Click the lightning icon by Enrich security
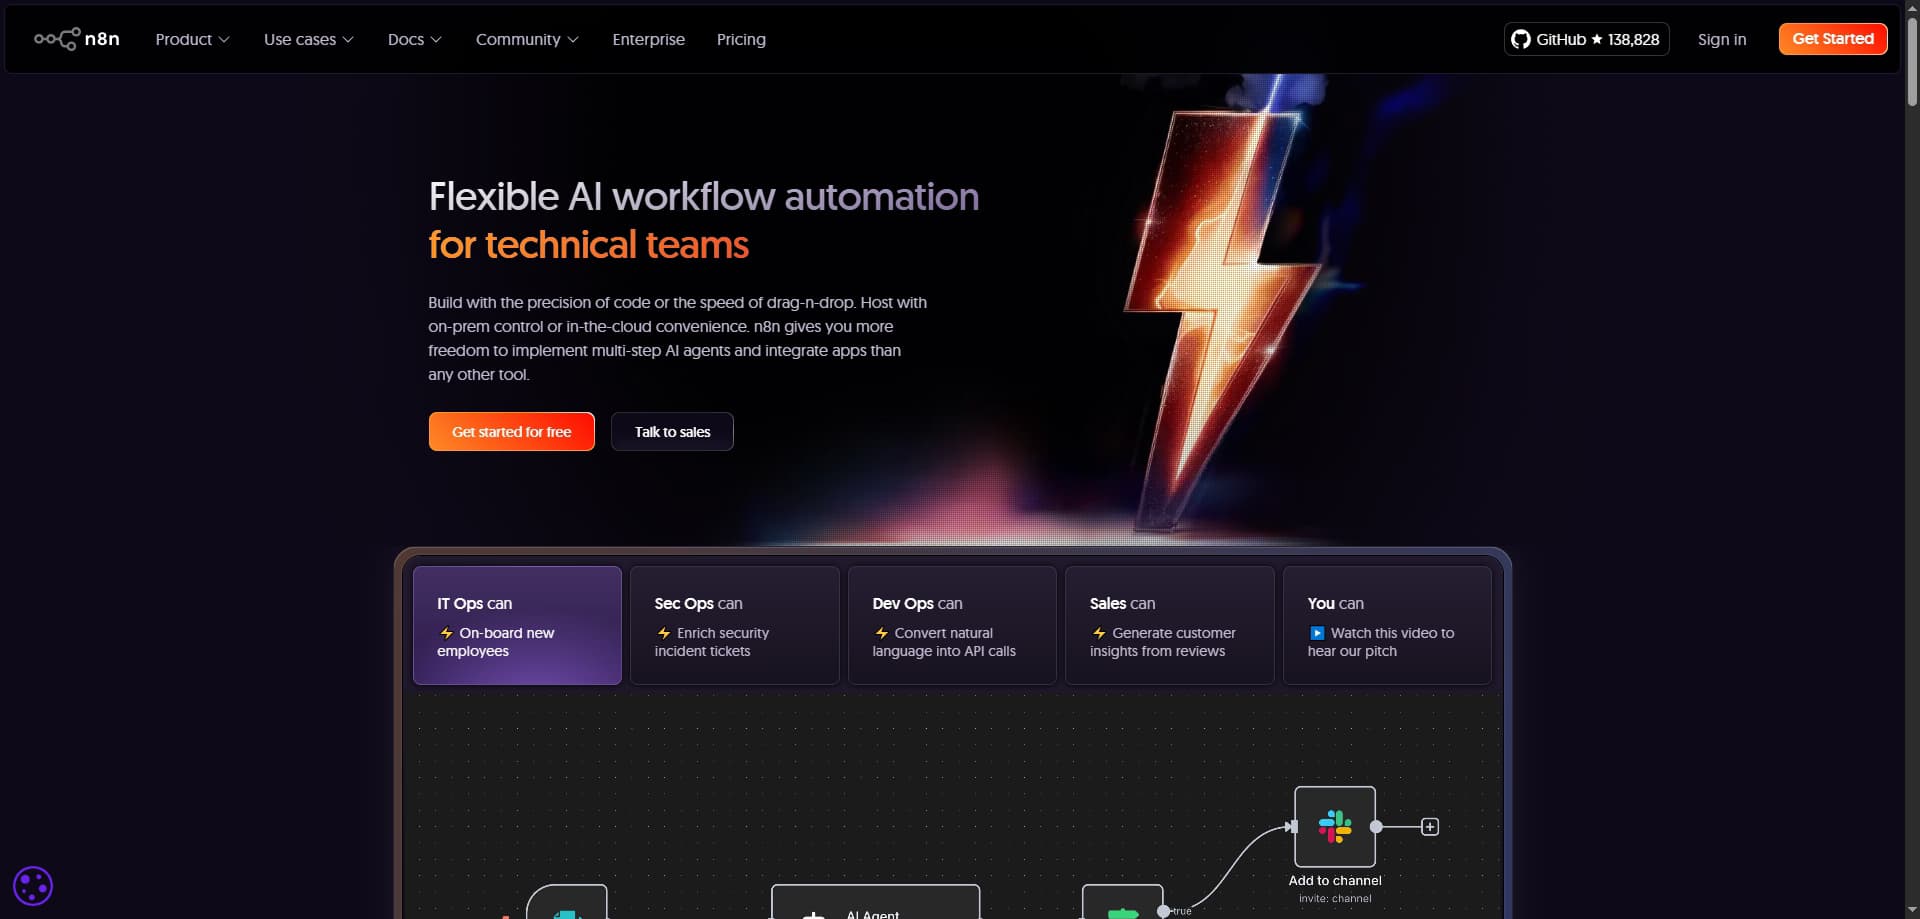1920x919 pixels. [x=664, y=633]
